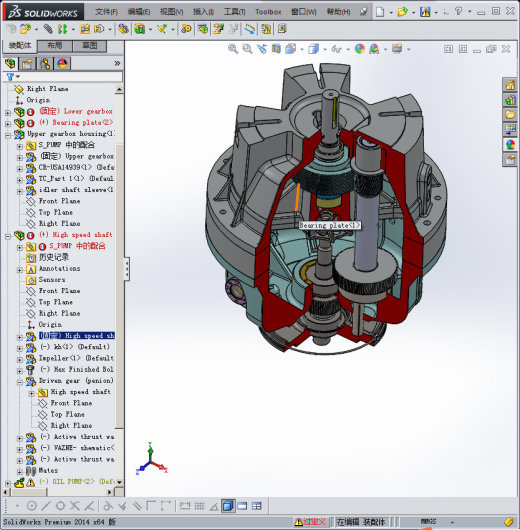Toggle the shaded with edges display button
Screen dimensions: 520x530
coord(228,506)
